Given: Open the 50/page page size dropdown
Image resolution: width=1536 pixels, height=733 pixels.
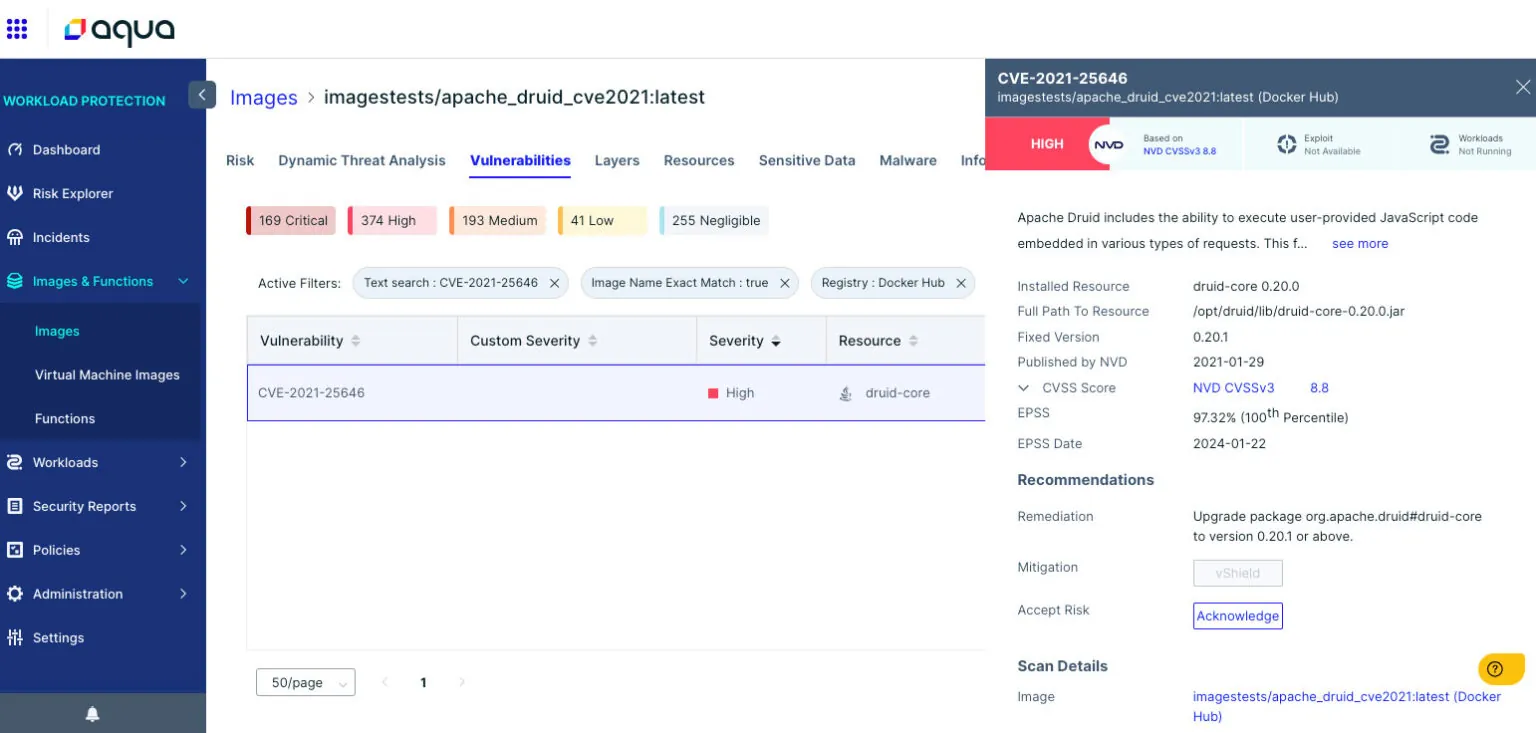Looking at the screenshot, I should tap(305, 682).
